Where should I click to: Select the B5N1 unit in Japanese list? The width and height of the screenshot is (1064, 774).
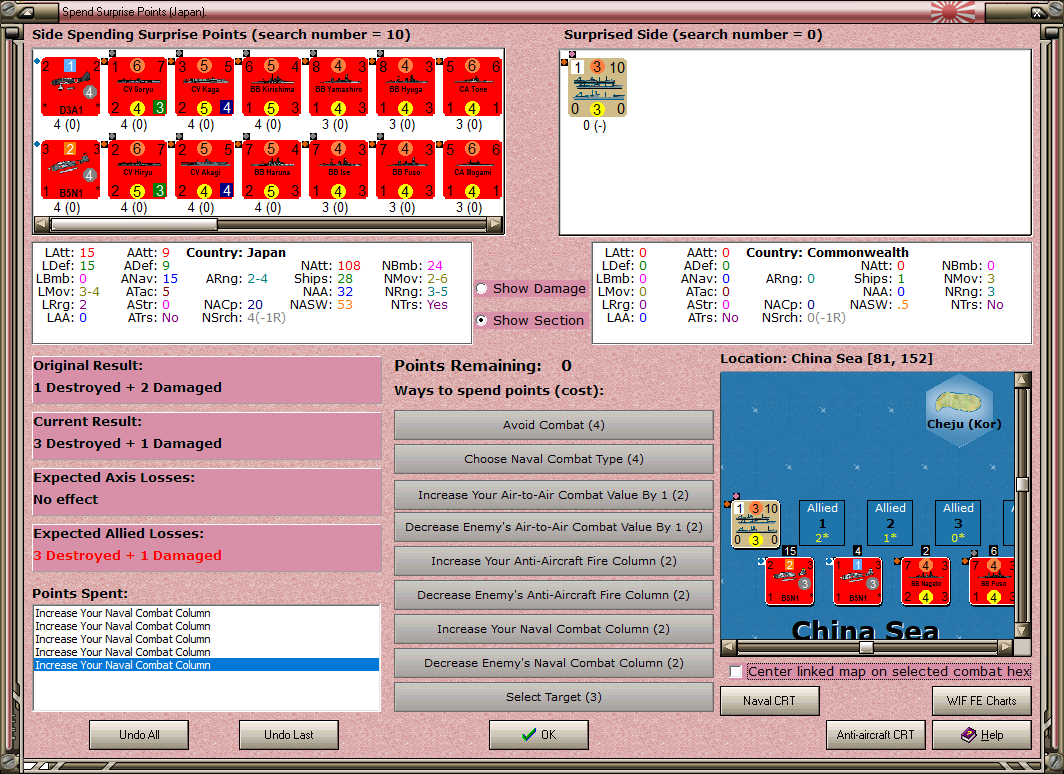(71, 170)
